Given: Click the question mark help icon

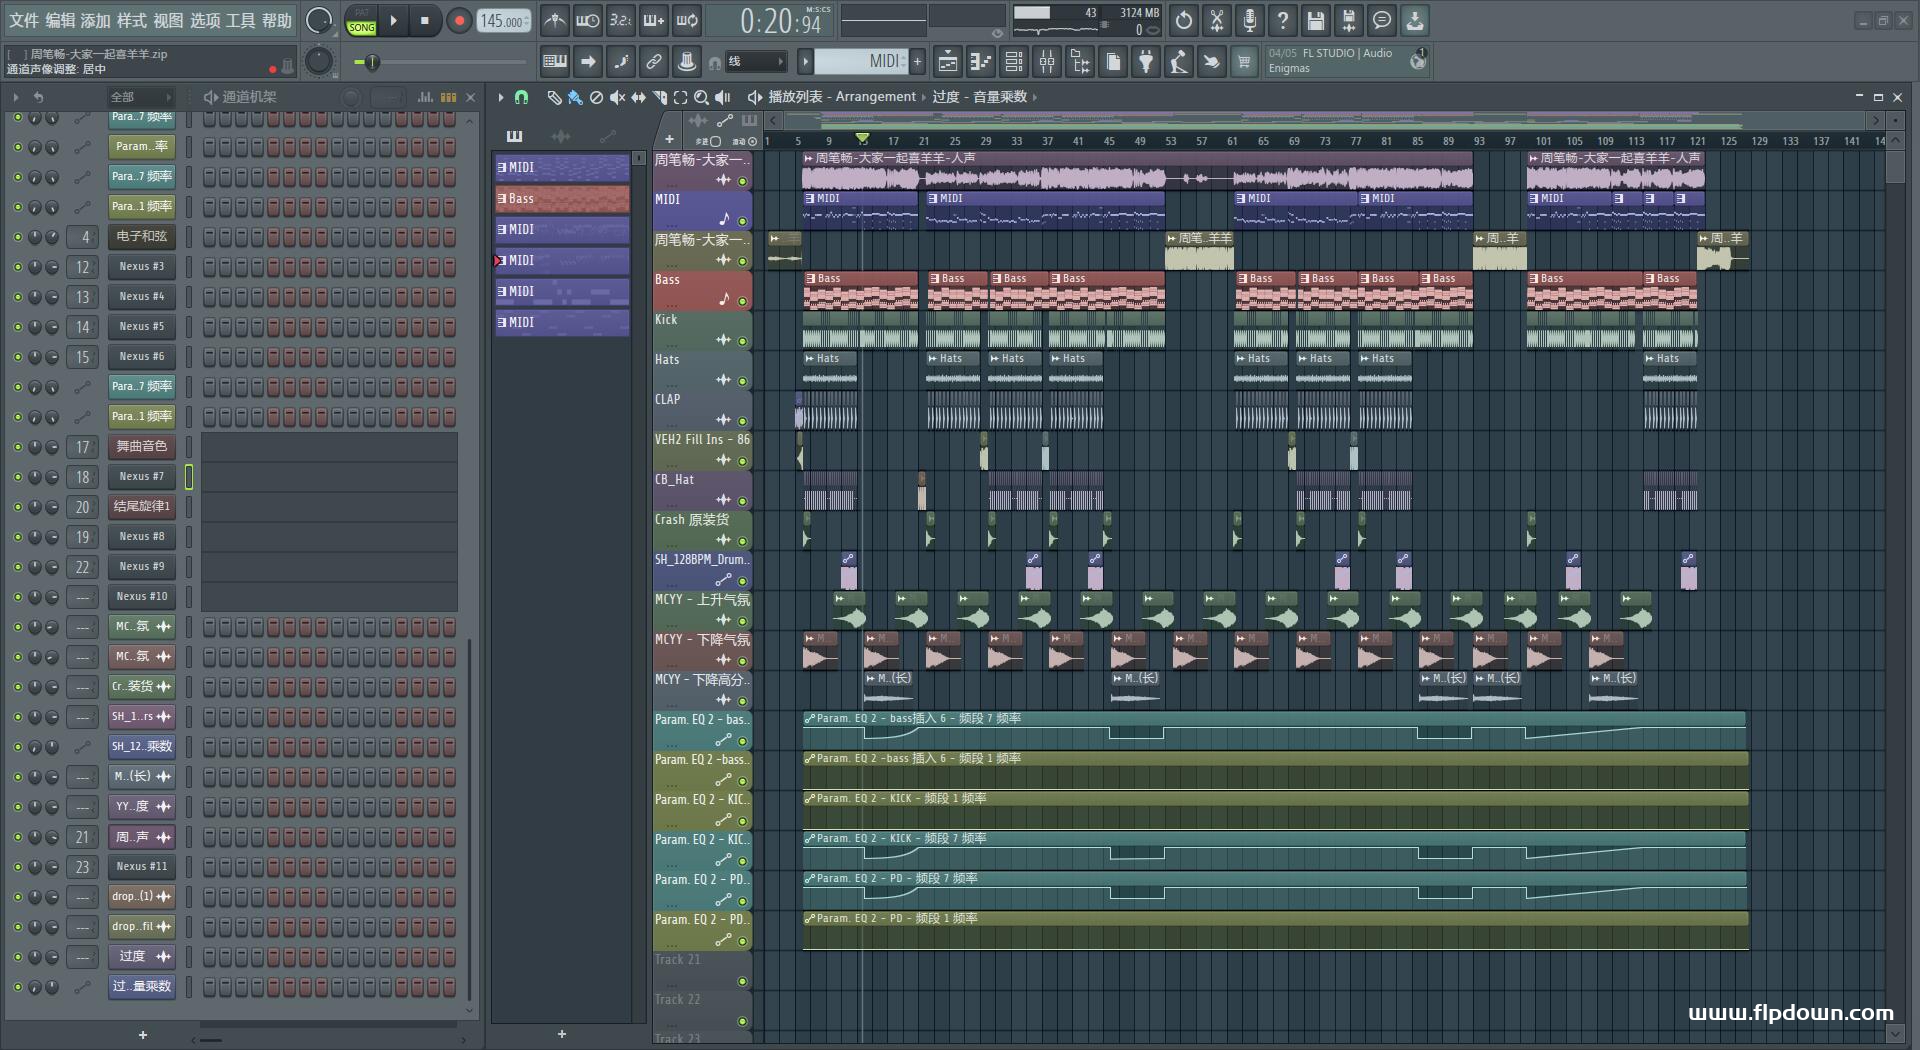Looking at the screenshot, I should 1282,20.
